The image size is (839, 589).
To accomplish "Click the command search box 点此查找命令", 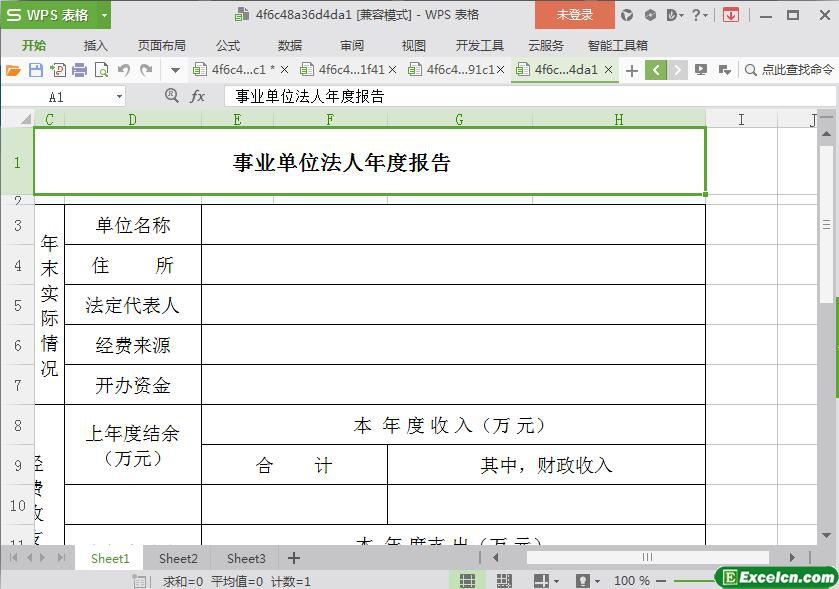I will pos(789,70).
